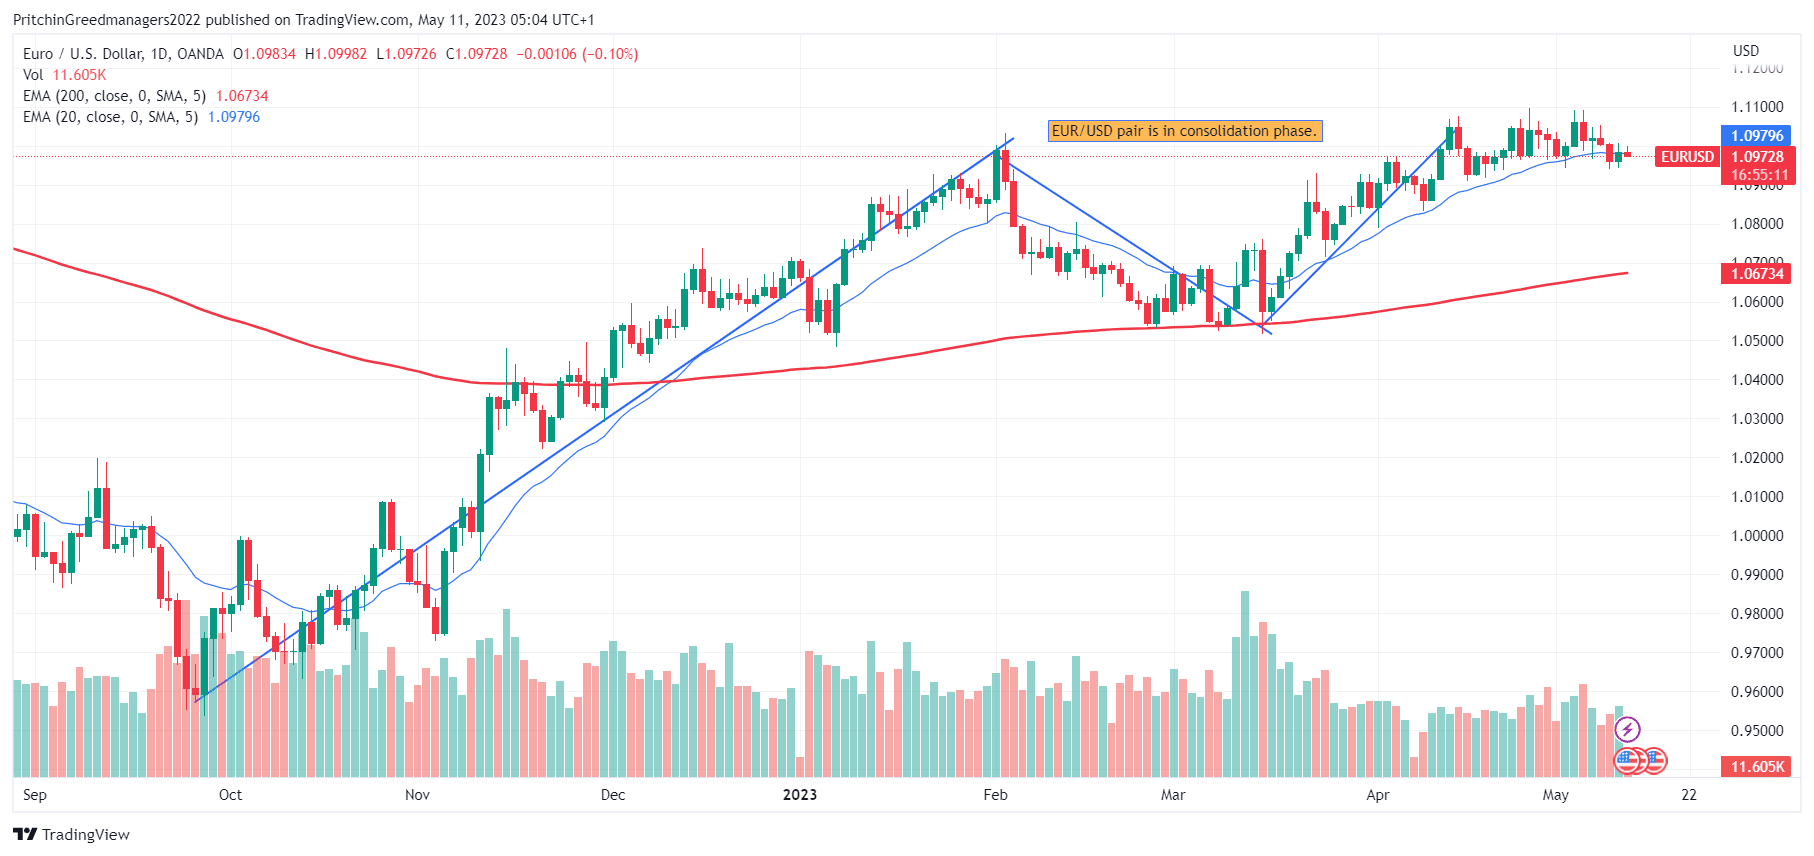Image resolution: width=1814 pixels, height=856 pixels.
Task: Click the tallest volume bar in mid-March
Action: pyautogui.click(x=1245, y=684)
